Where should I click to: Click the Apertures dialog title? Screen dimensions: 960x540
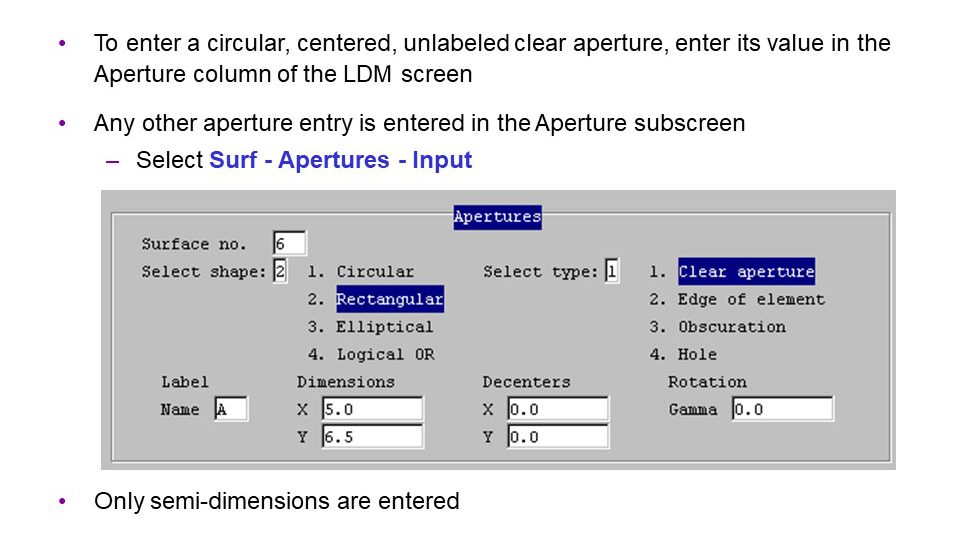(497, 217)
